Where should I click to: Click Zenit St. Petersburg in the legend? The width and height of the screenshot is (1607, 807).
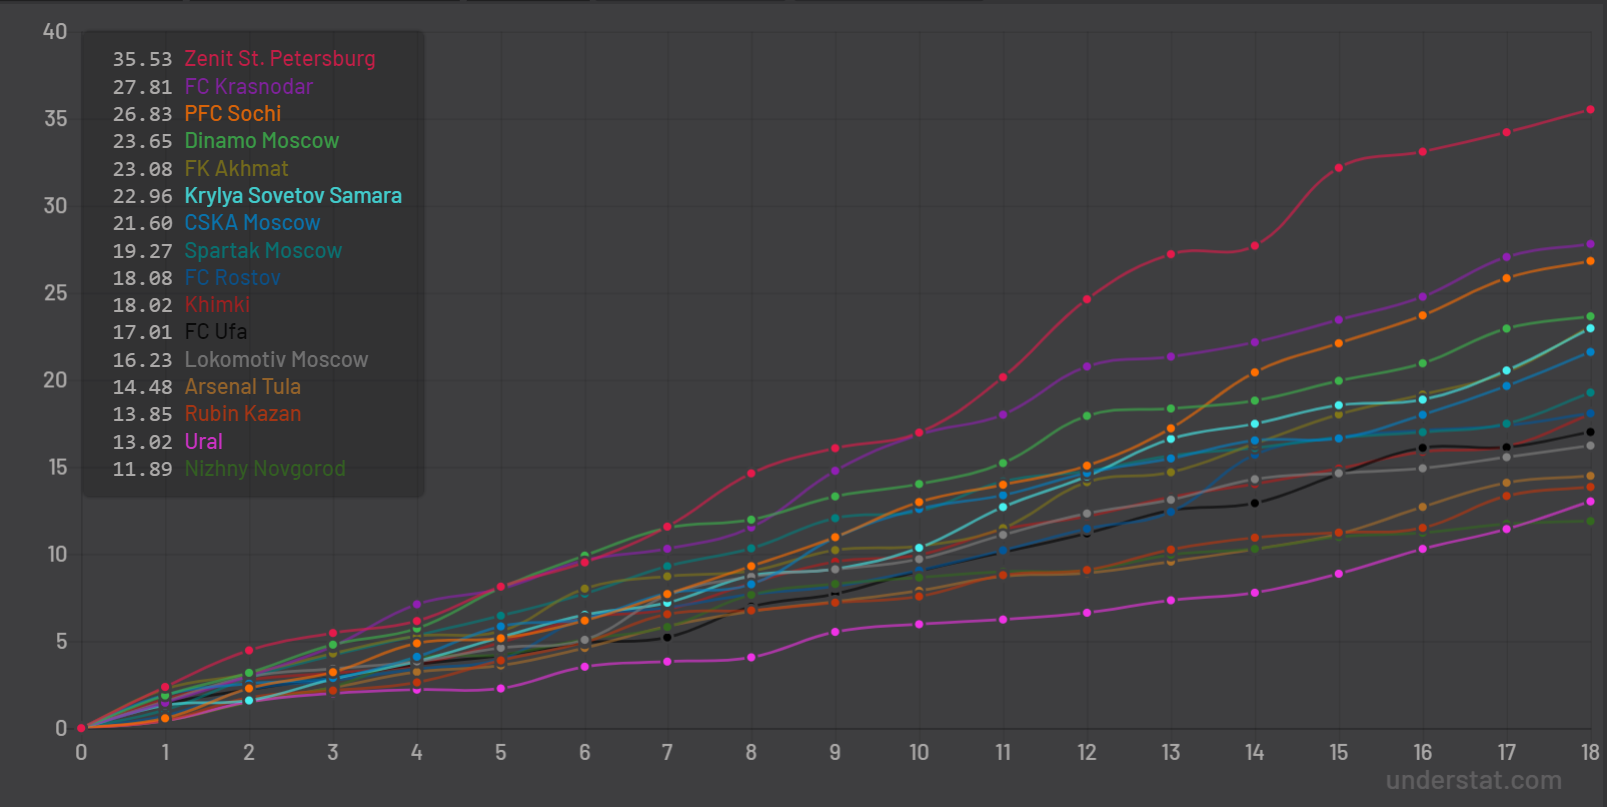(x=279, y=59)
